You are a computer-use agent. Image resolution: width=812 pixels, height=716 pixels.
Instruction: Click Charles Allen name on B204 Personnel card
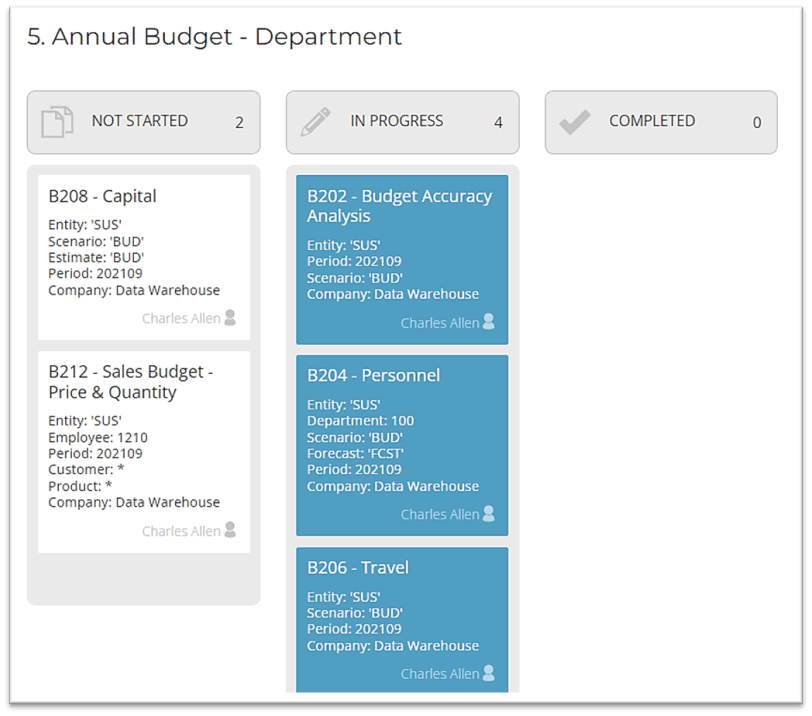[439, 514]
